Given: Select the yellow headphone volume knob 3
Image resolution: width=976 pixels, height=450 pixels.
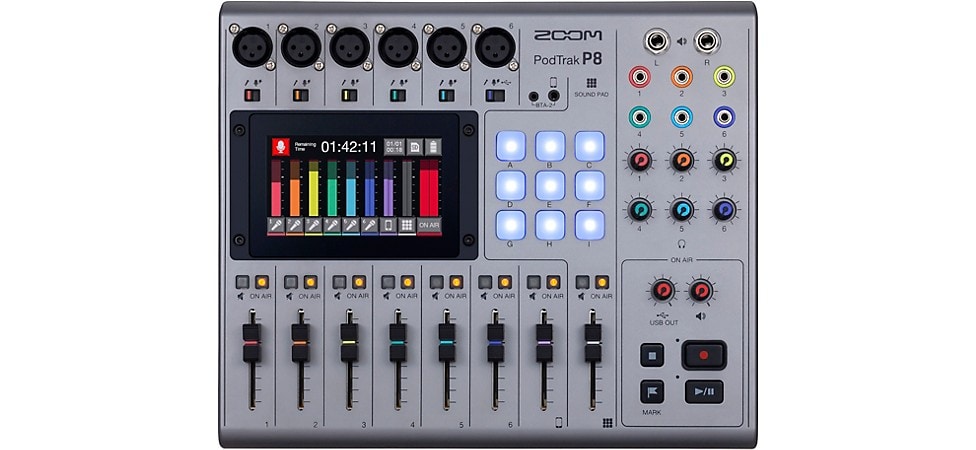Looking at the screenshot, I should click(x=724, y=161).
